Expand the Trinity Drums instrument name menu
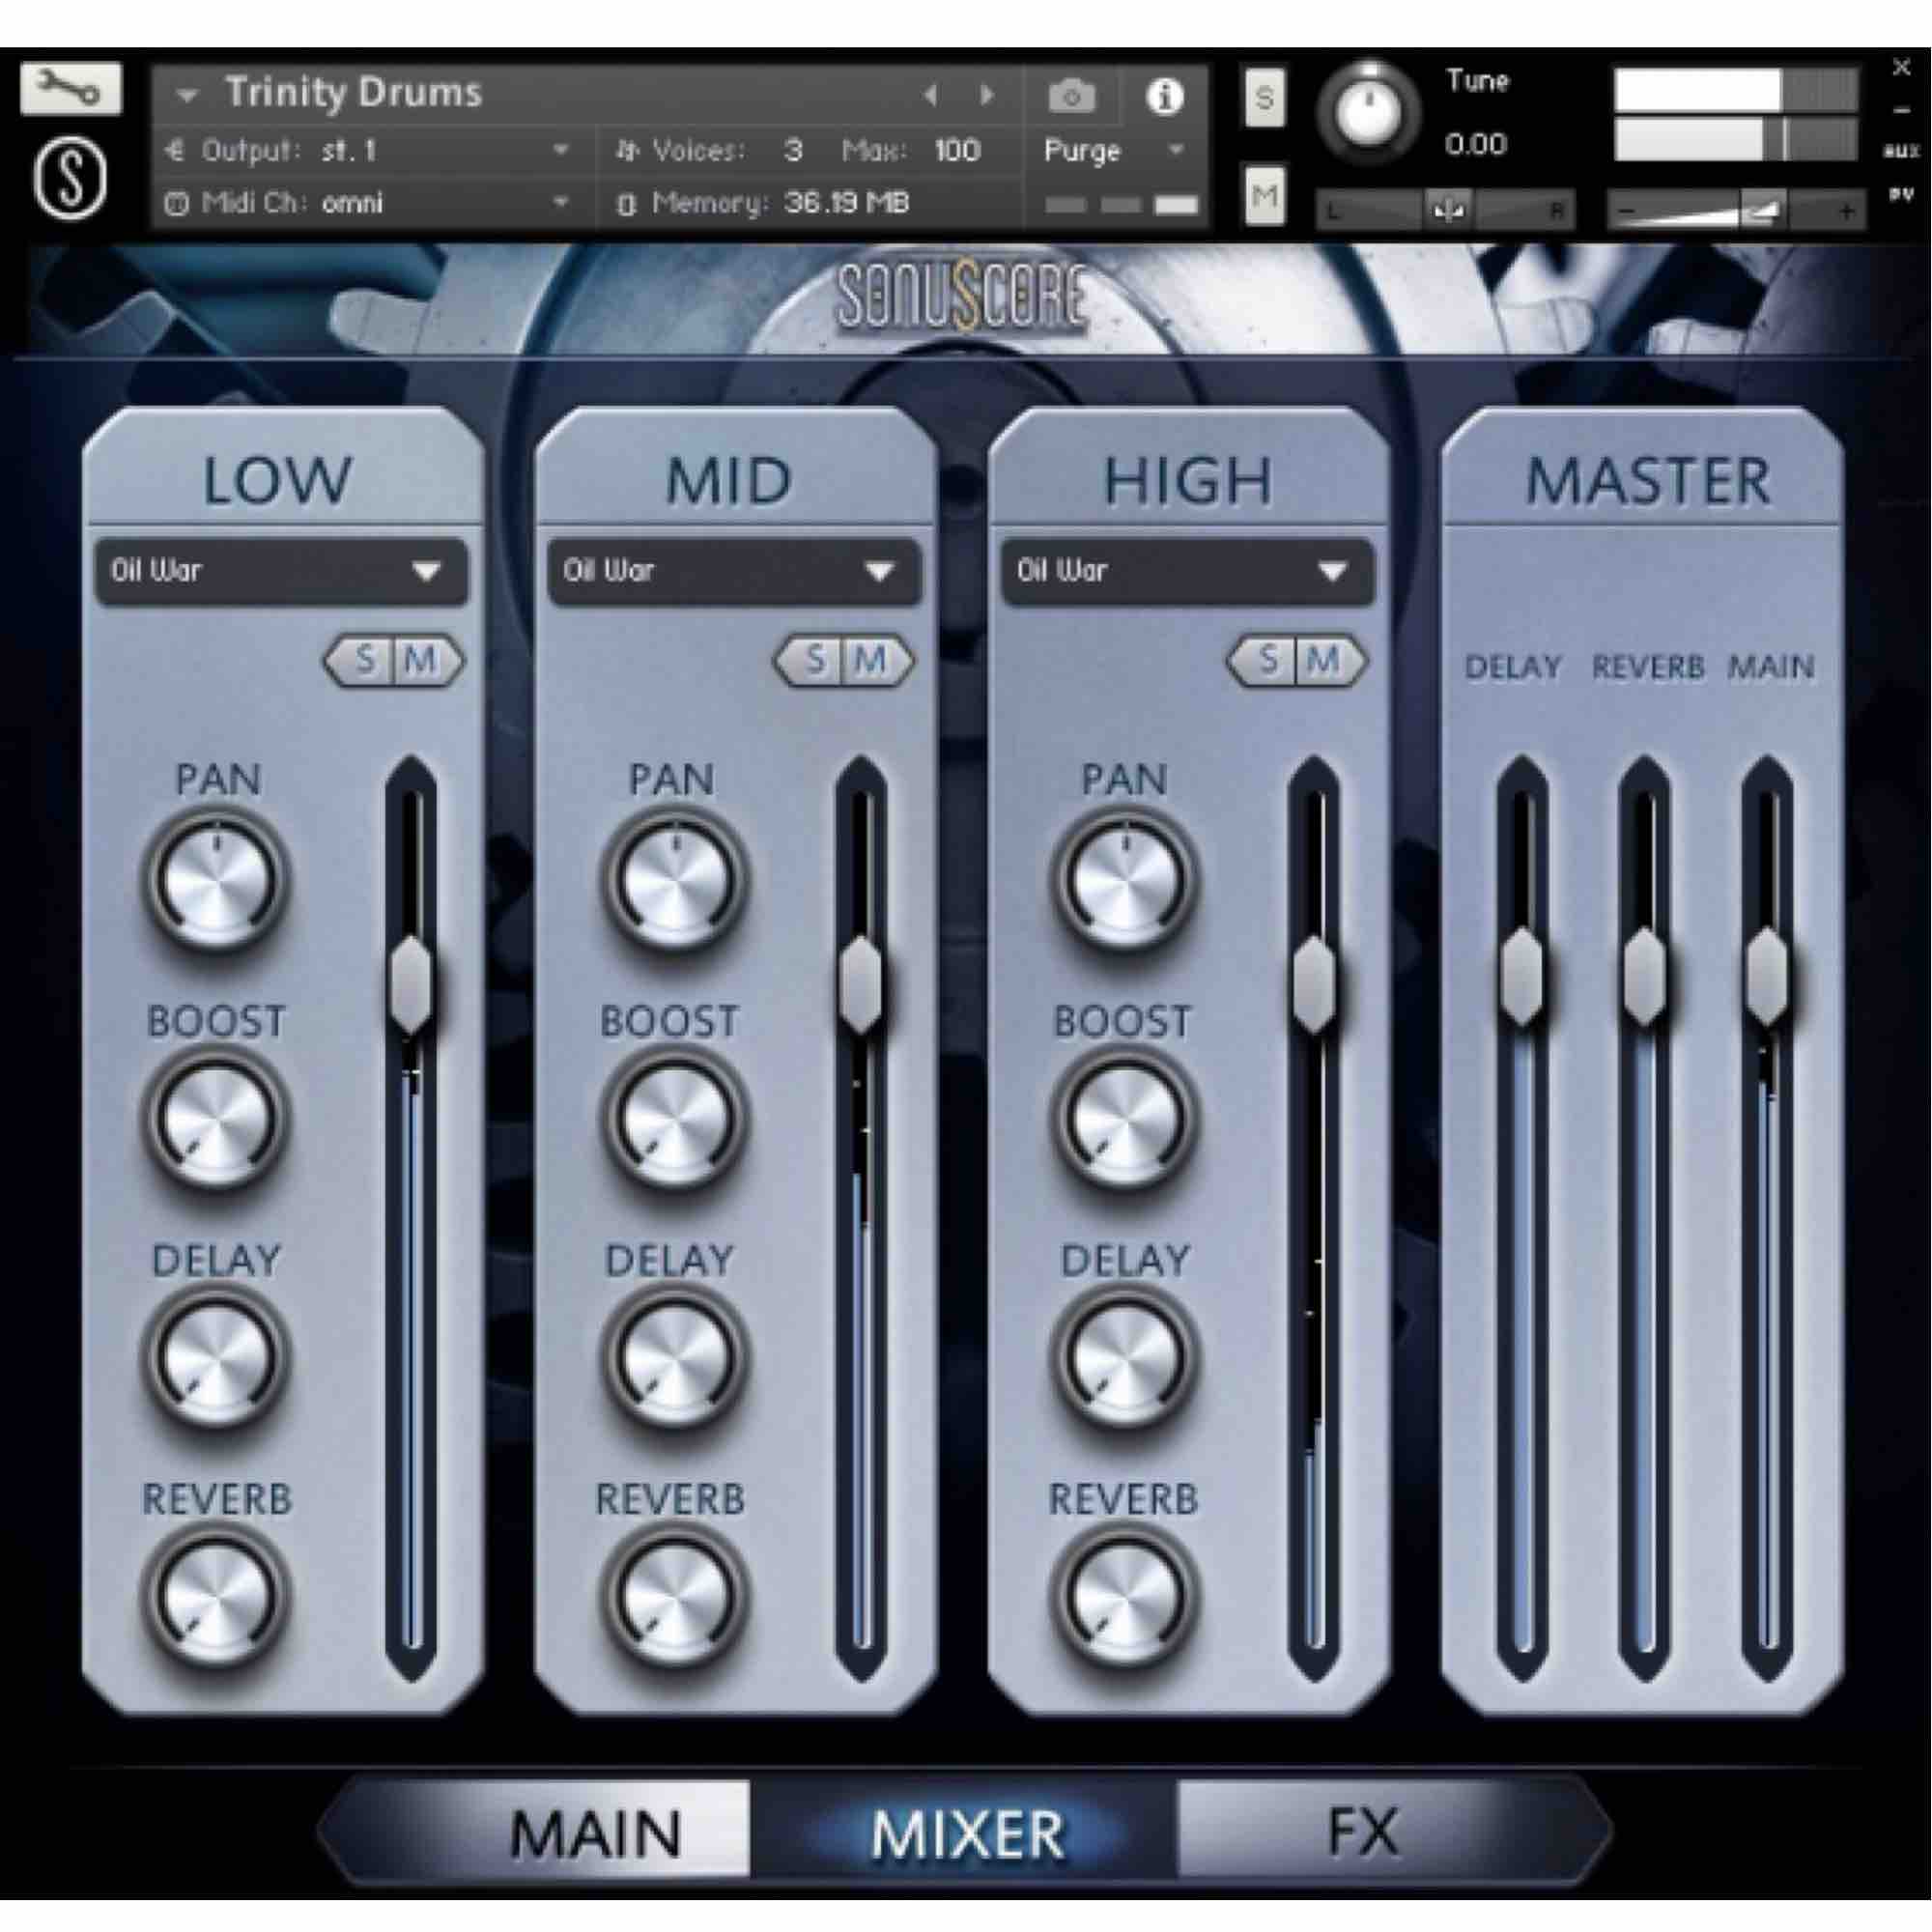The width and height of the screenshot is (1932, 1932). 186,96
